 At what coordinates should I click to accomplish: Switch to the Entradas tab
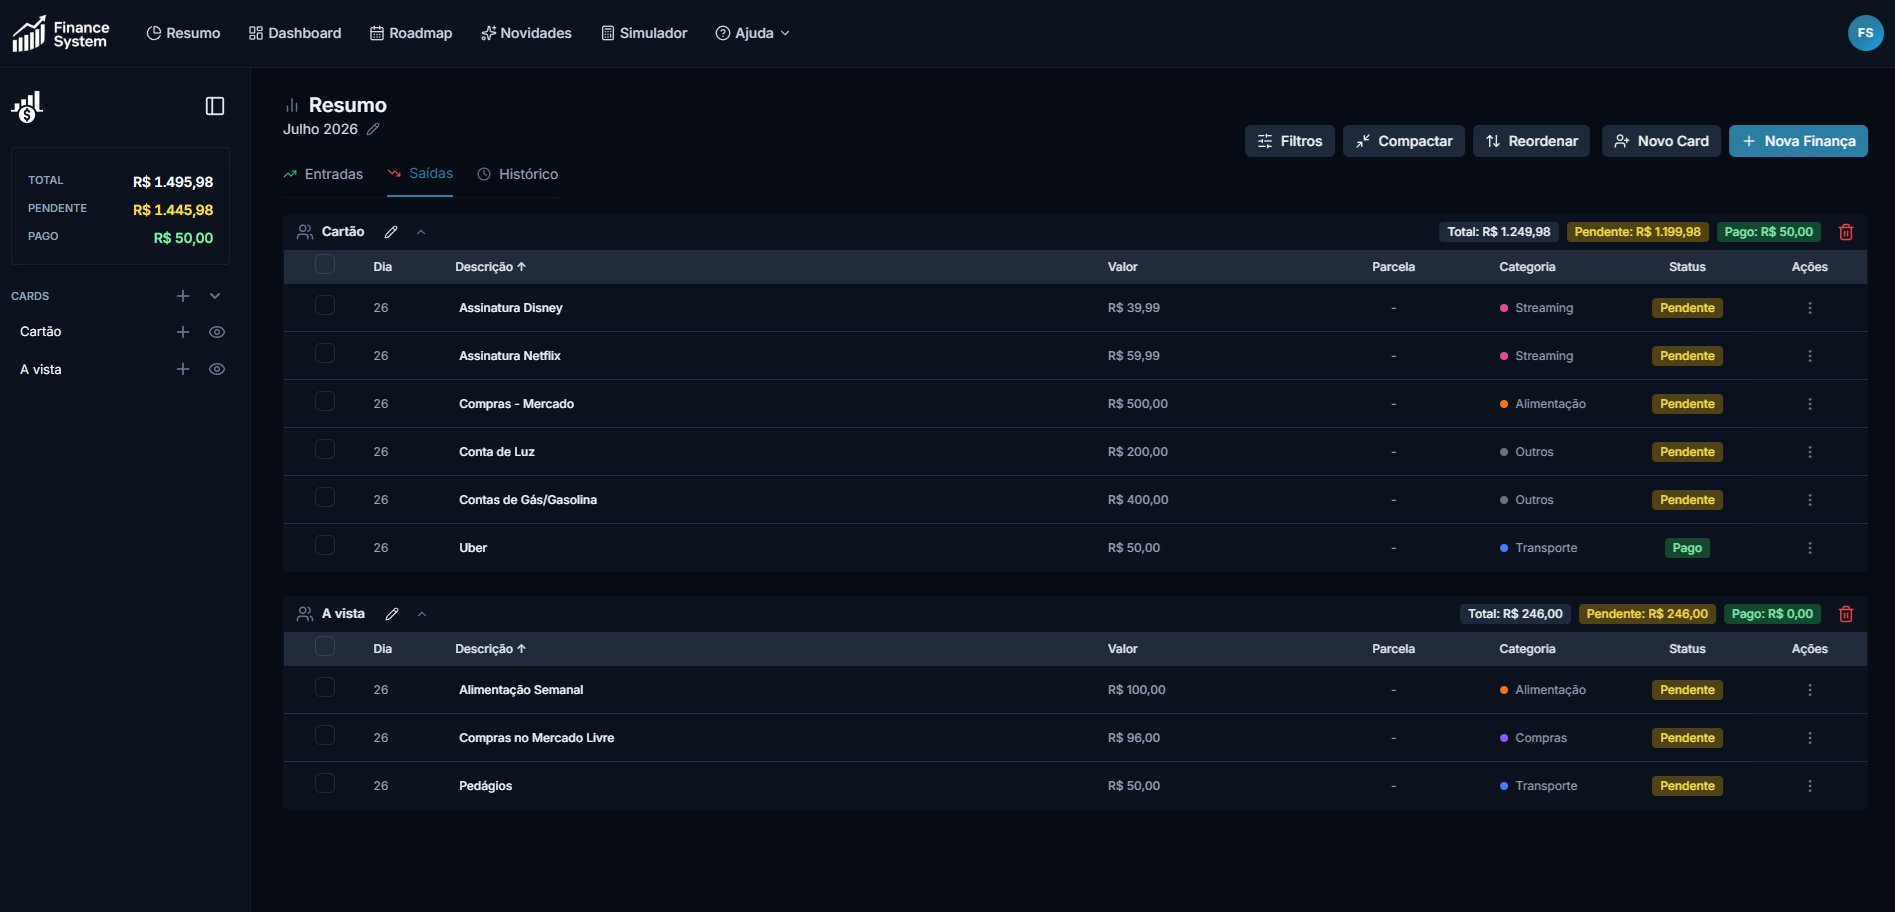point(323,174)
